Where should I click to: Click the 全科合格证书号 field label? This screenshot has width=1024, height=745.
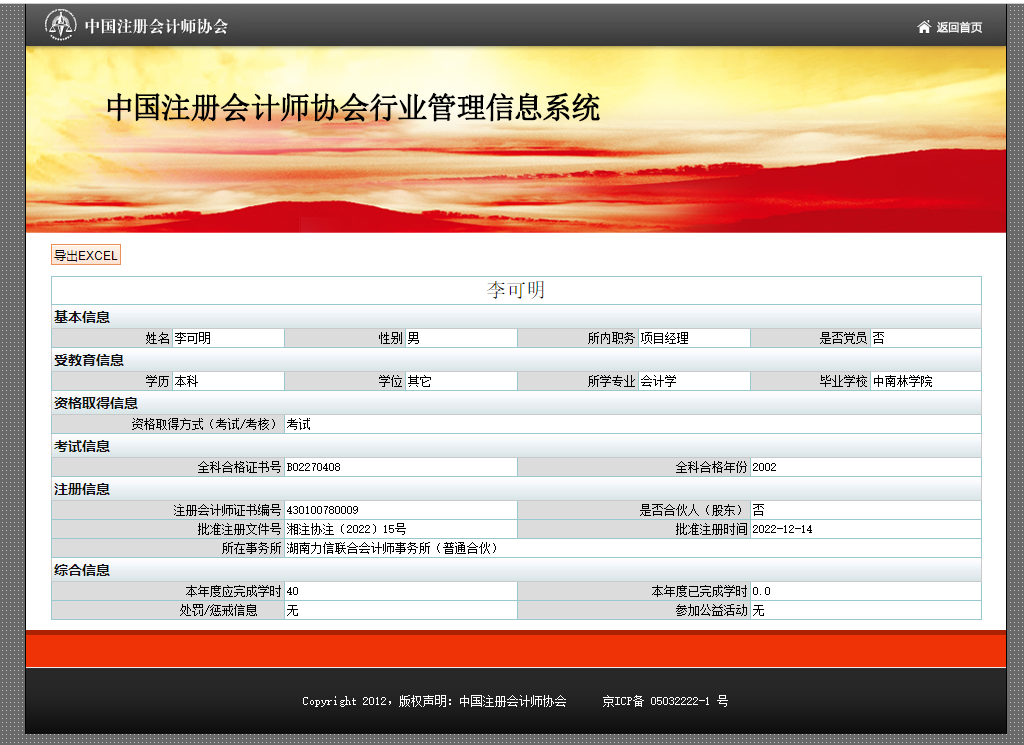240,468
